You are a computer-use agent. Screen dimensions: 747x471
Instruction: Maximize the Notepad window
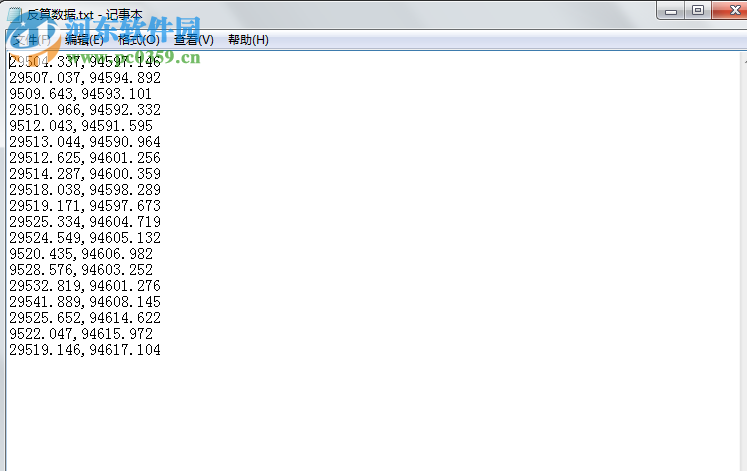698,10
